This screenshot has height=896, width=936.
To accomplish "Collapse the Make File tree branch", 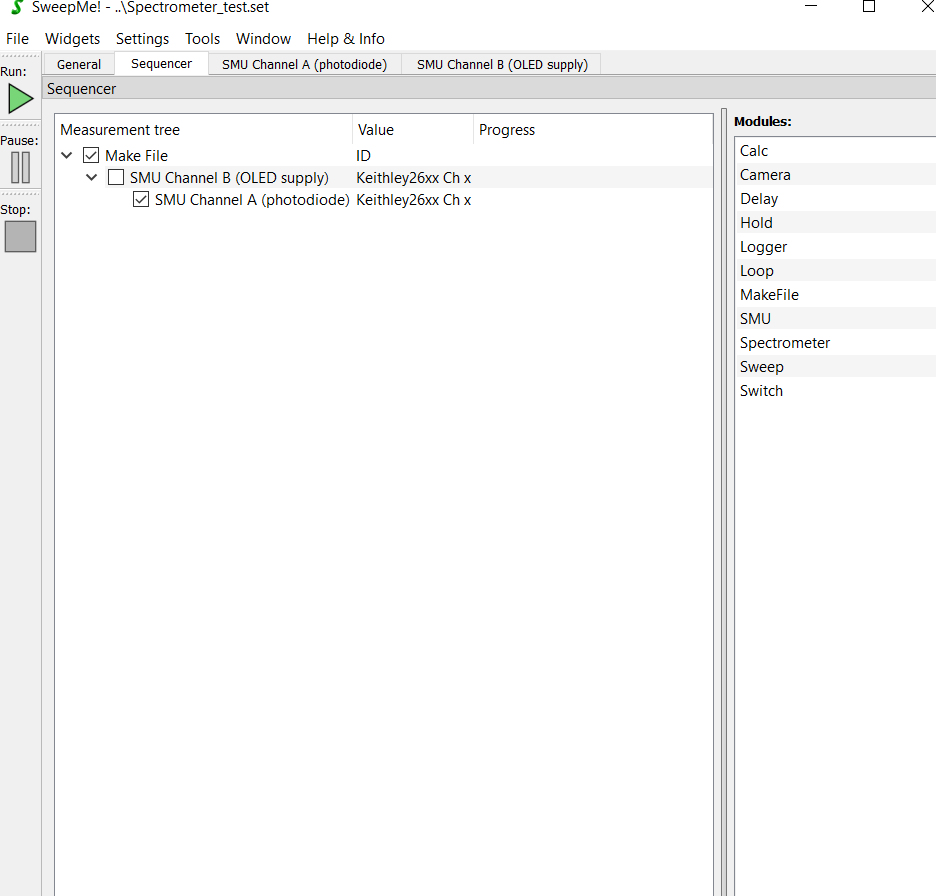I will tap(67, 156).
